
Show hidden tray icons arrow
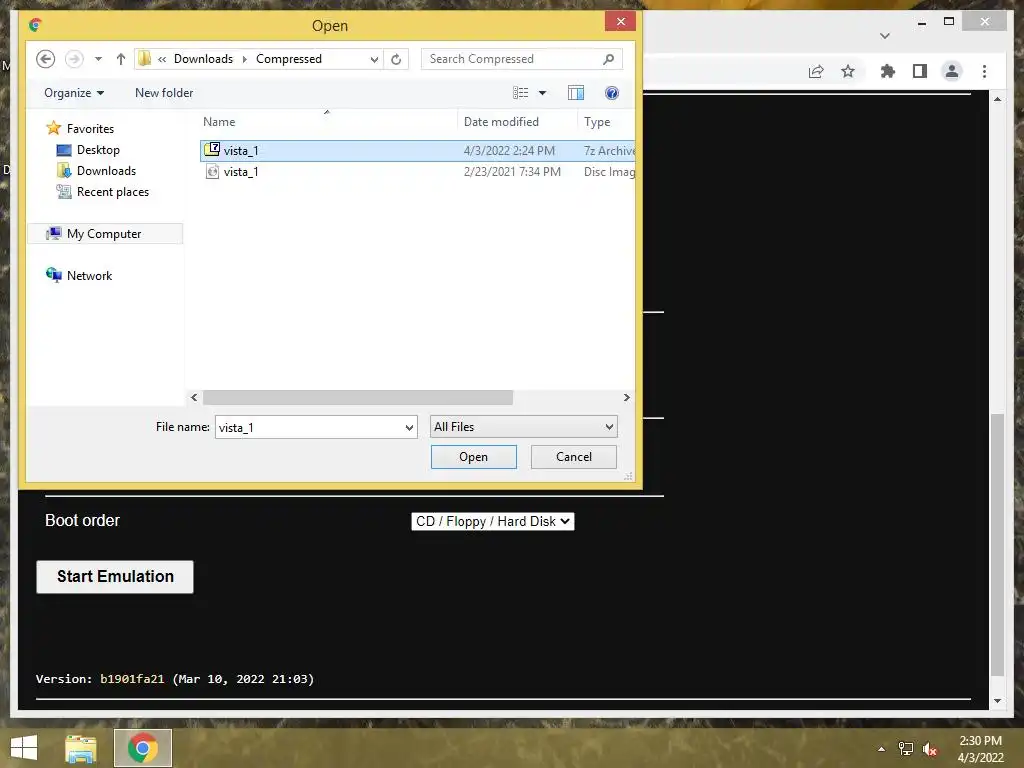[882, 749]
